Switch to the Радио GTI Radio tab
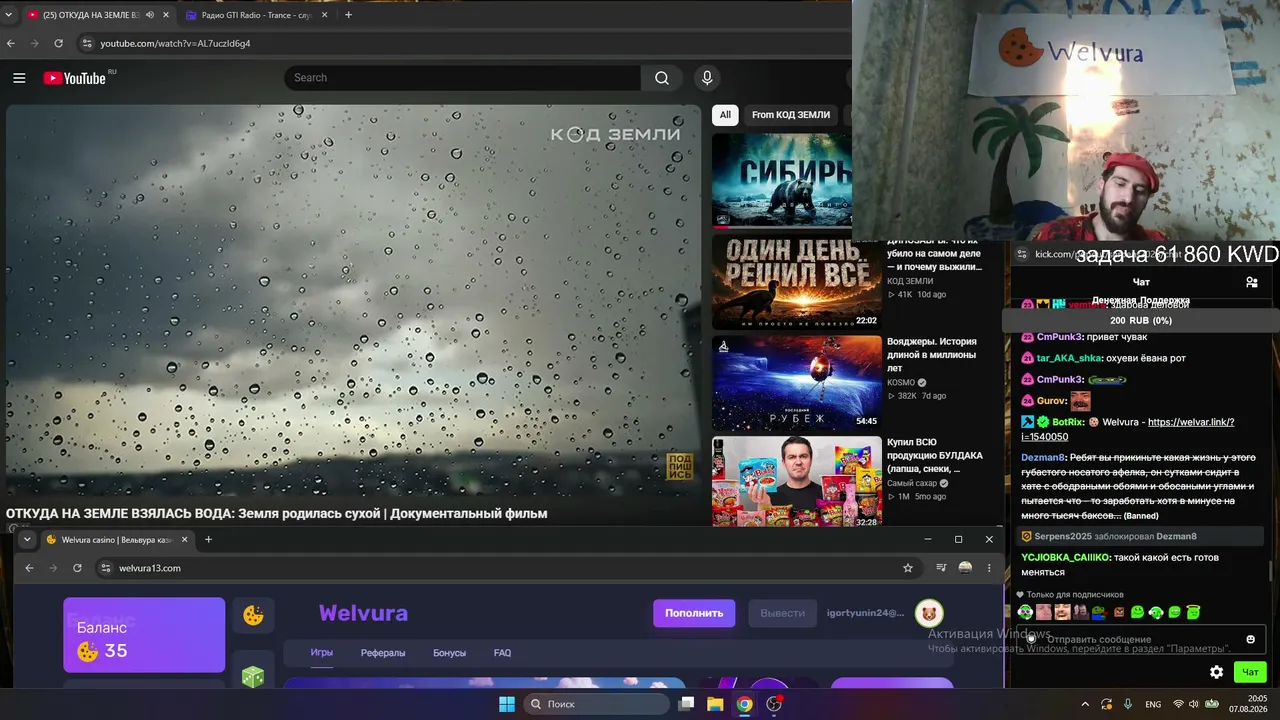1280x720 pixels. [256, 15]
